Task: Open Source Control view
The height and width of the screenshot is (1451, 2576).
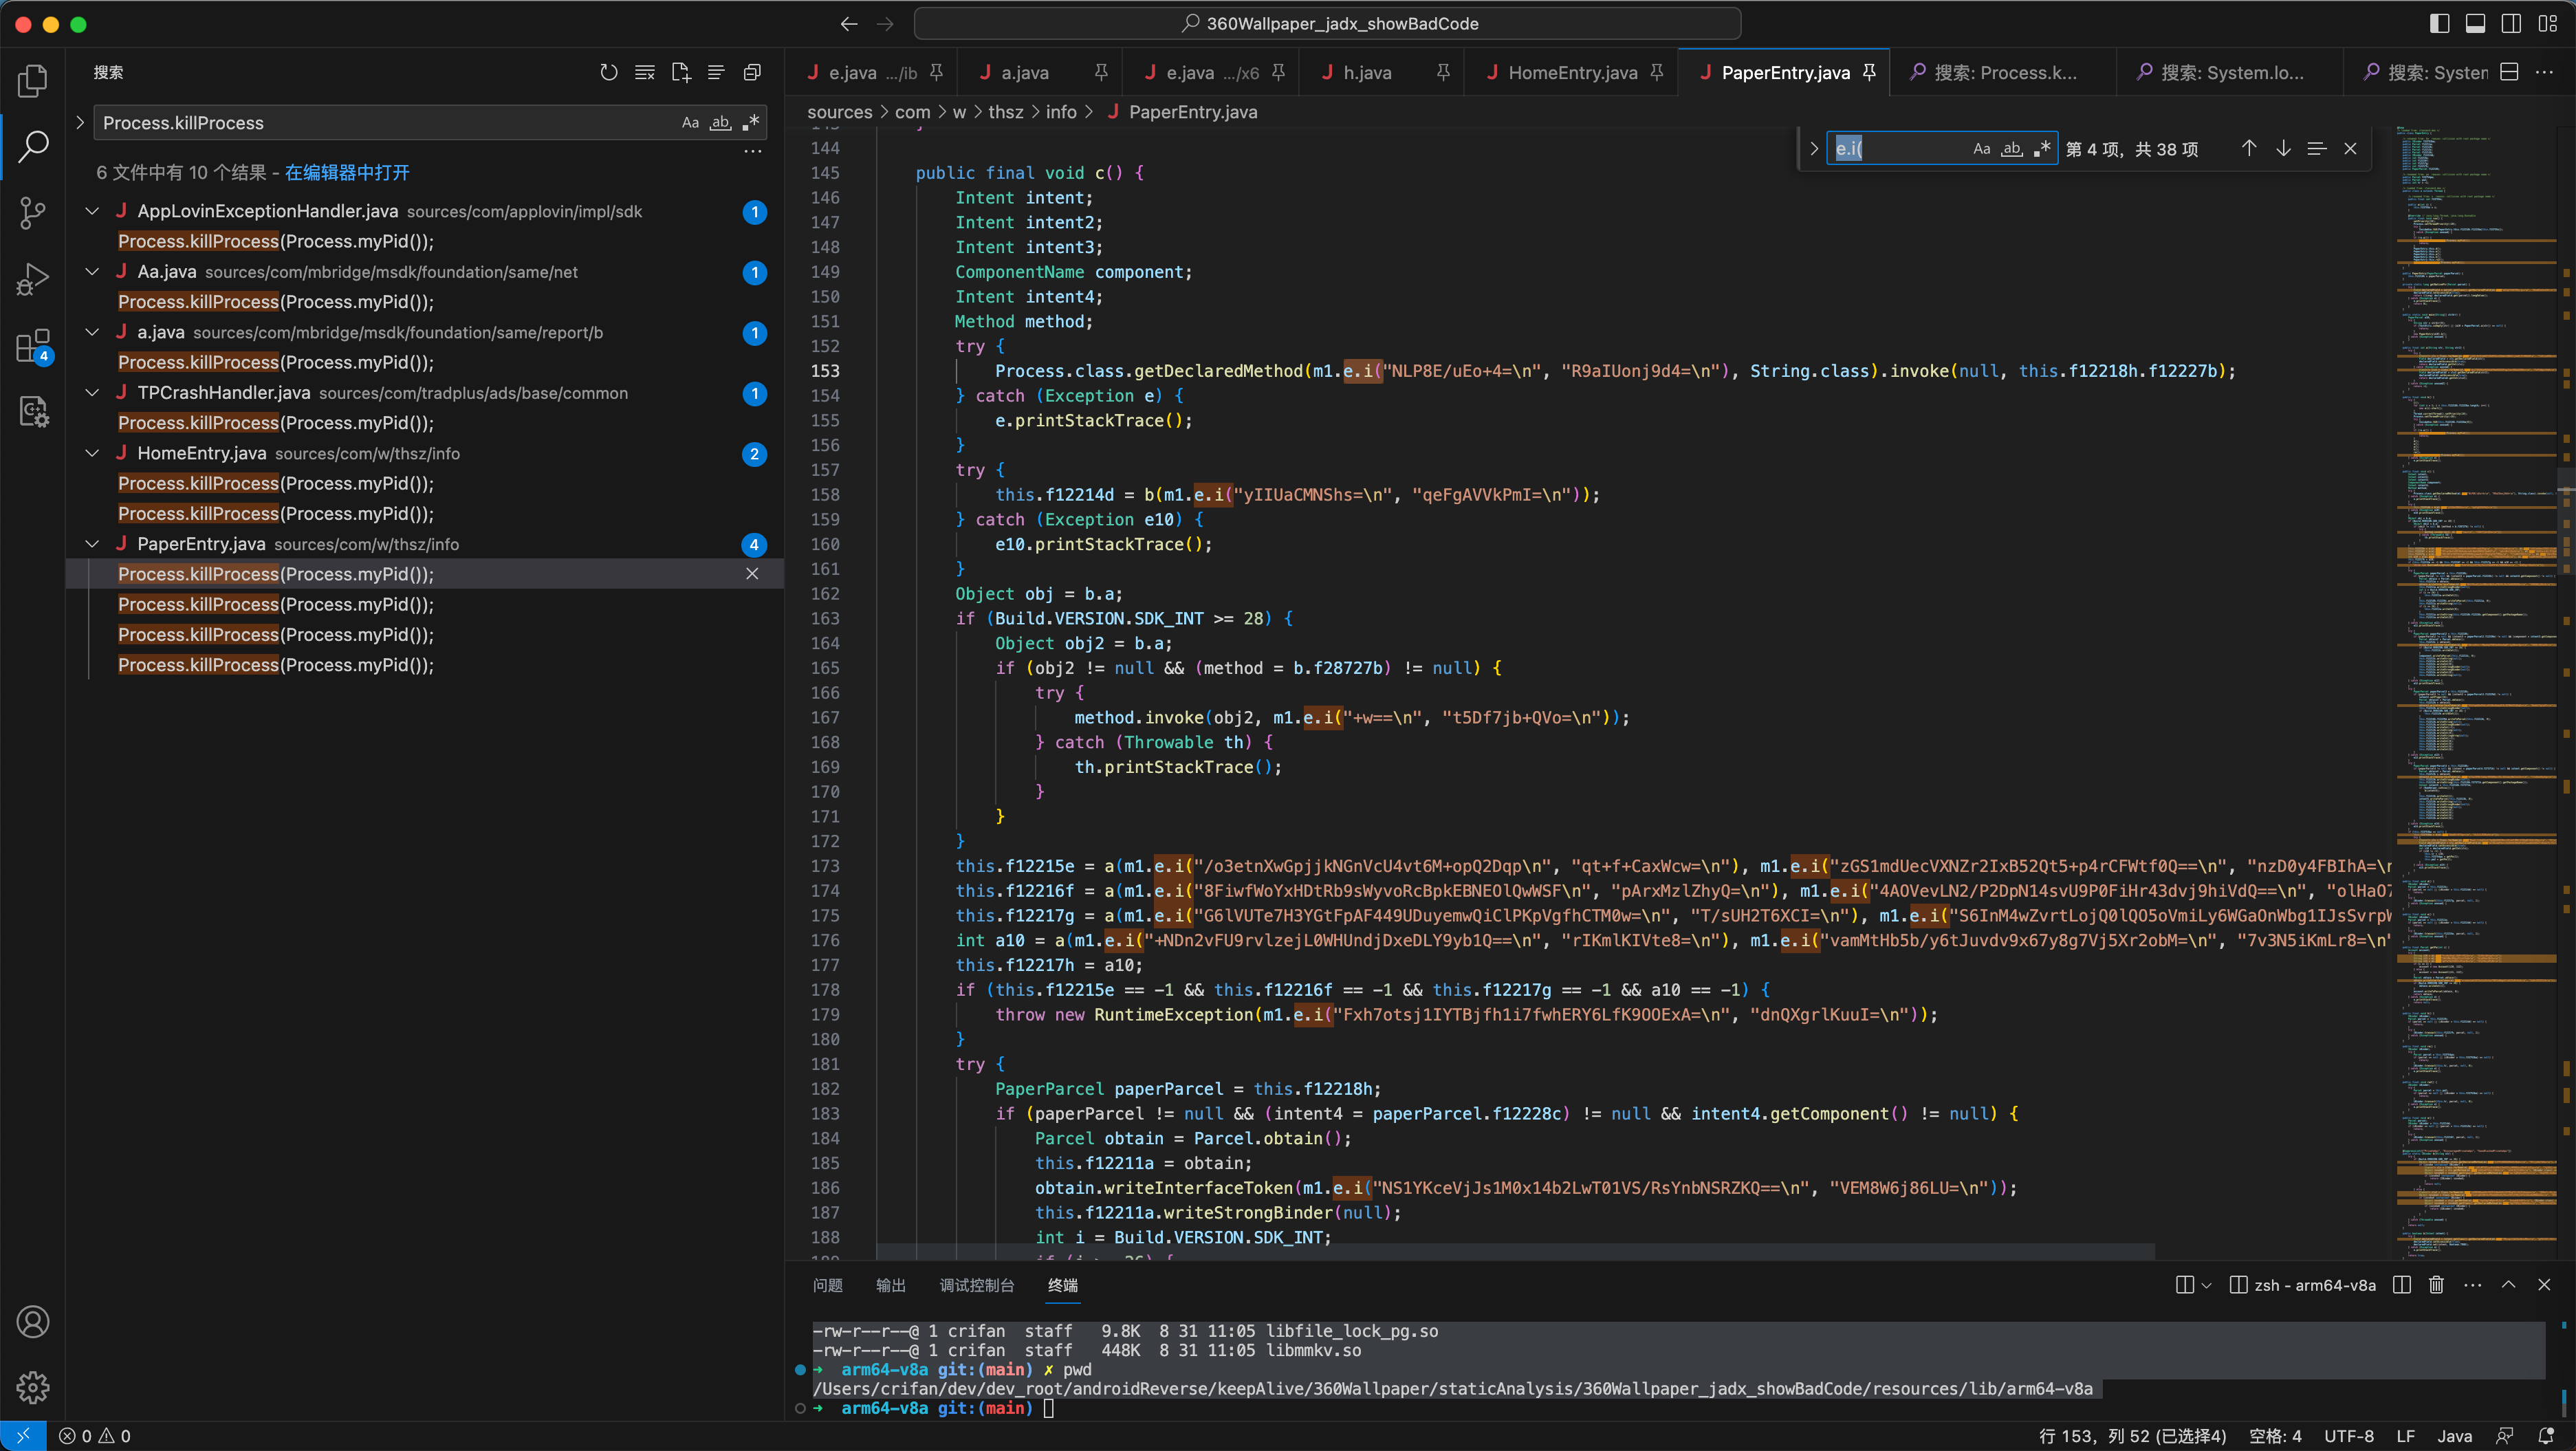Action: pos(33,213)
